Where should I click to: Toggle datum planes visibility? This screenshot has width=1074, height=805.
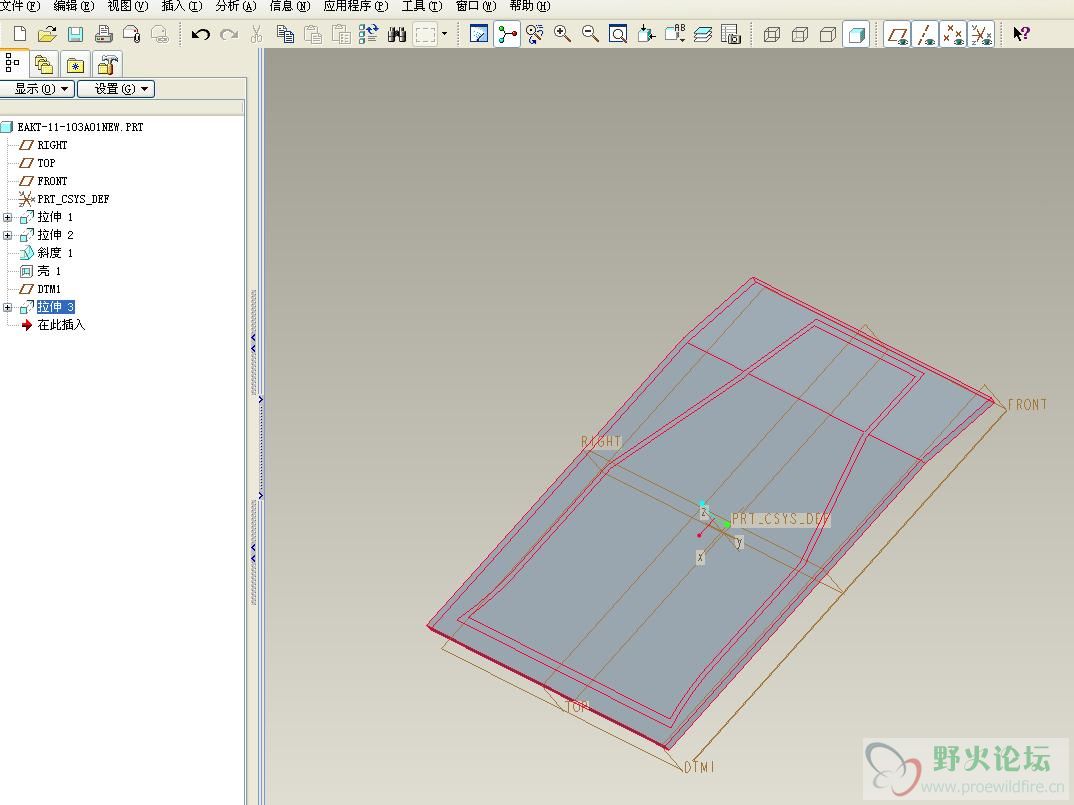897,34
